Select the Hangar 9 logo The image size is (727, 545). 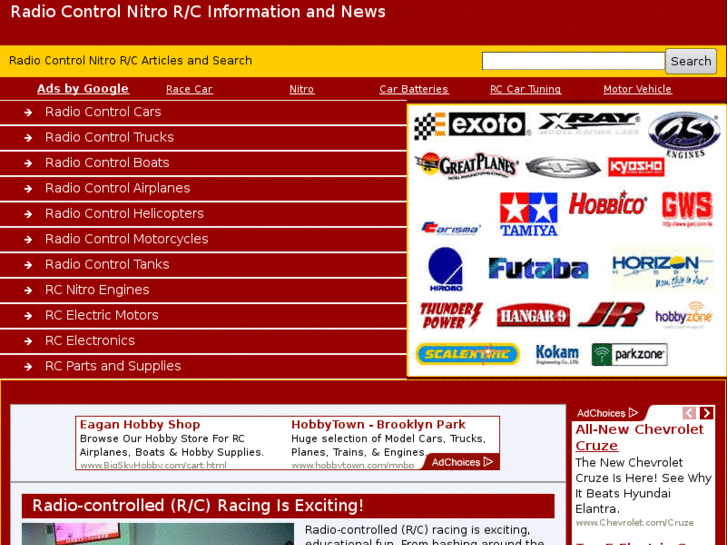pos(533,316)
